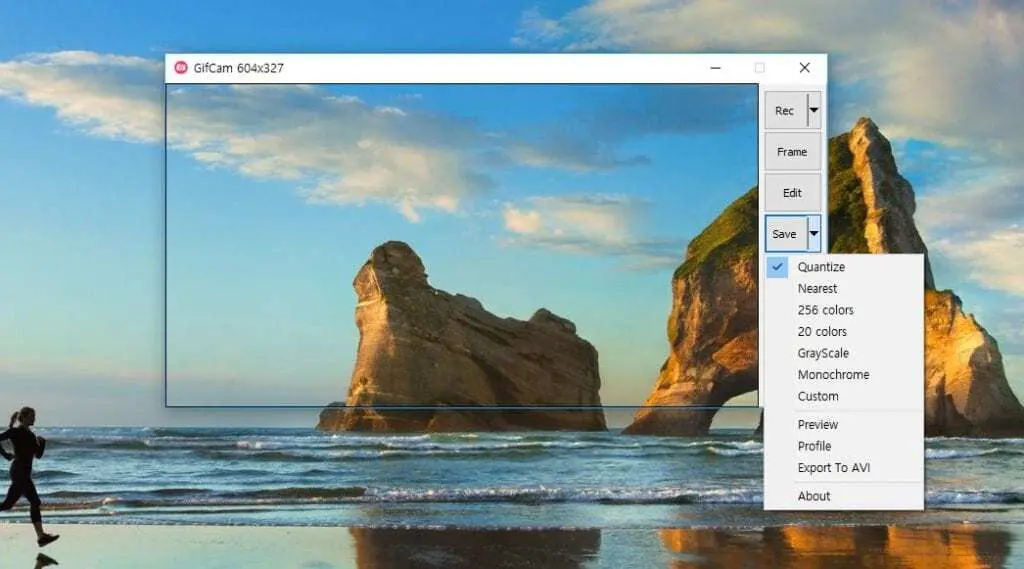Capture a single frame with Frame button
This screenshot has width=1024, height=569.
click(x=792, y=152)
